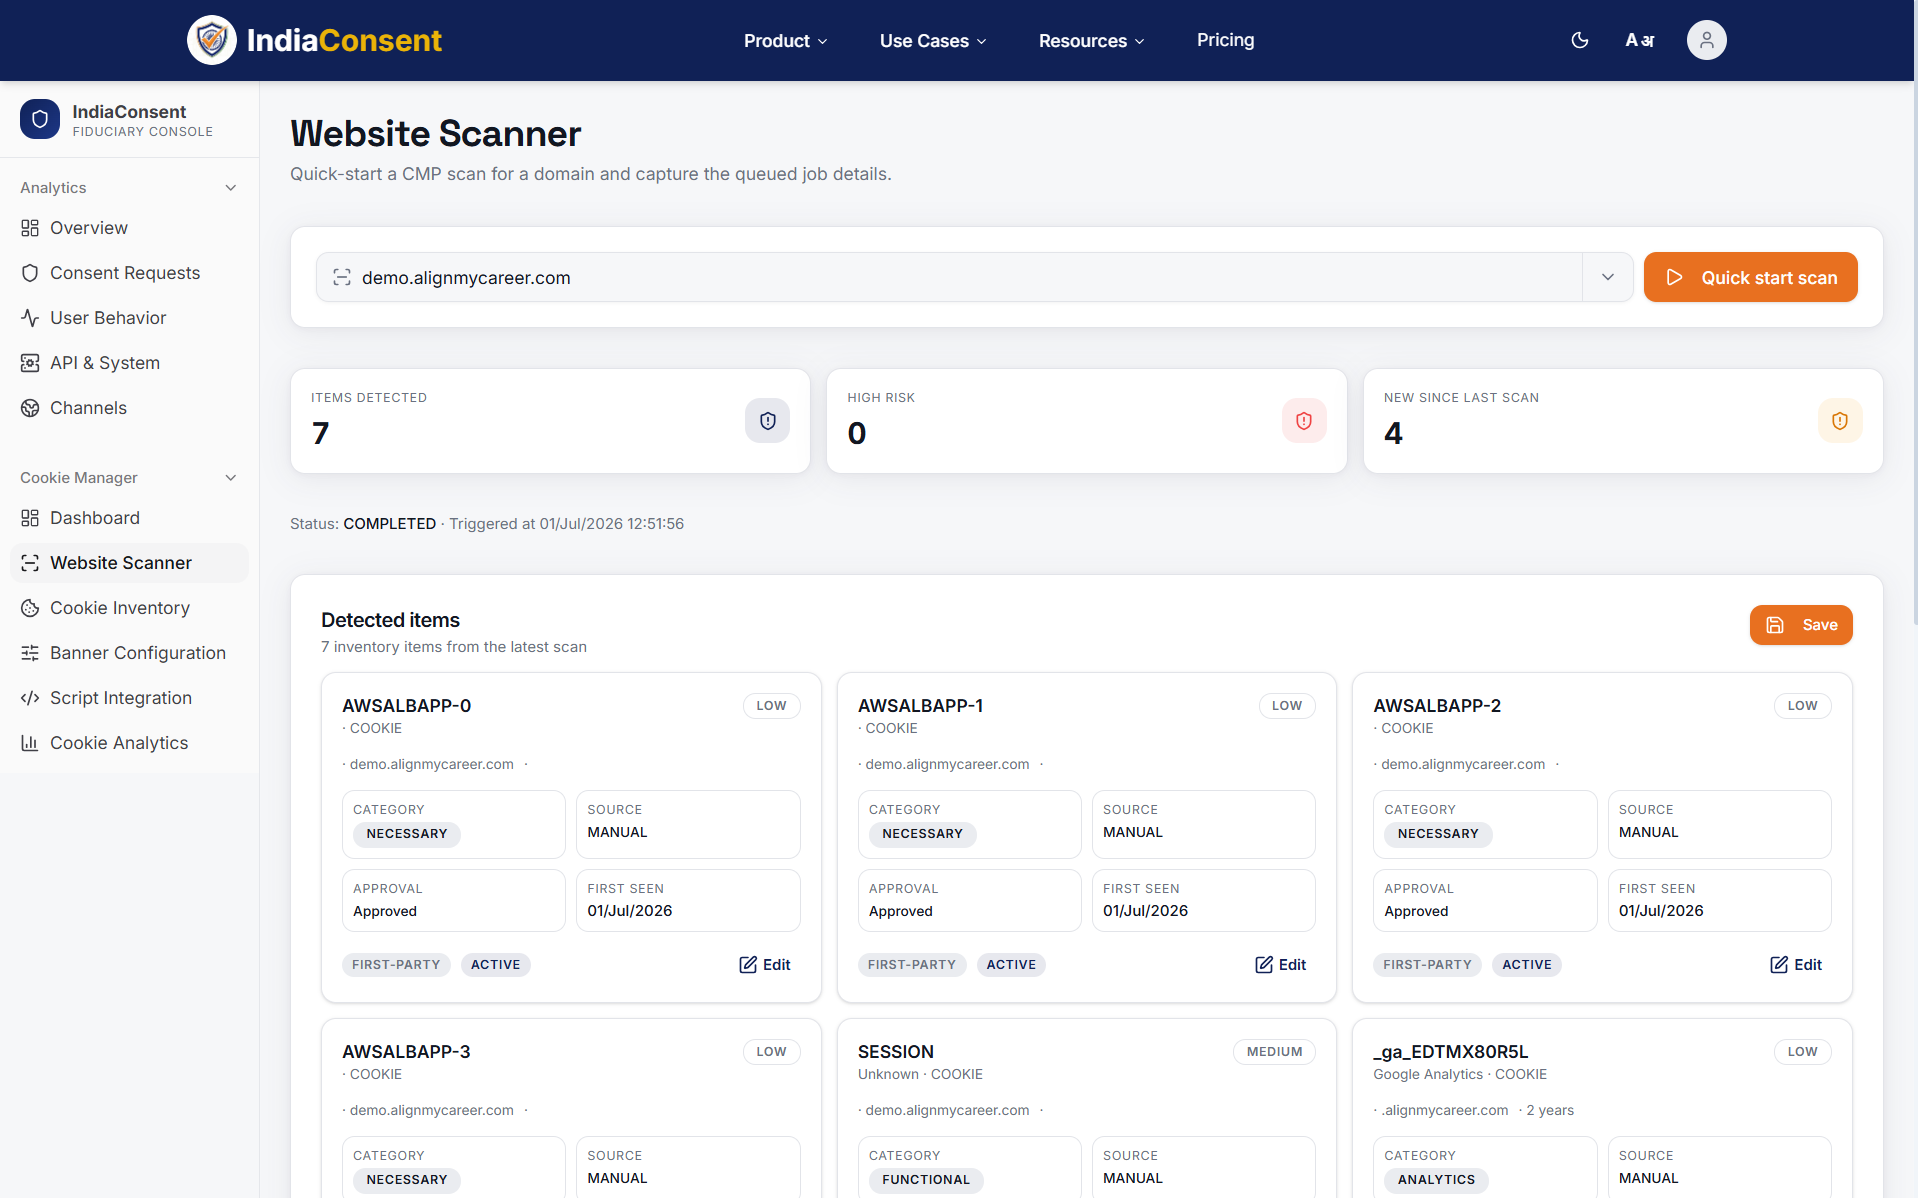Click the User Behavior pulse icon

pos(30,318)
